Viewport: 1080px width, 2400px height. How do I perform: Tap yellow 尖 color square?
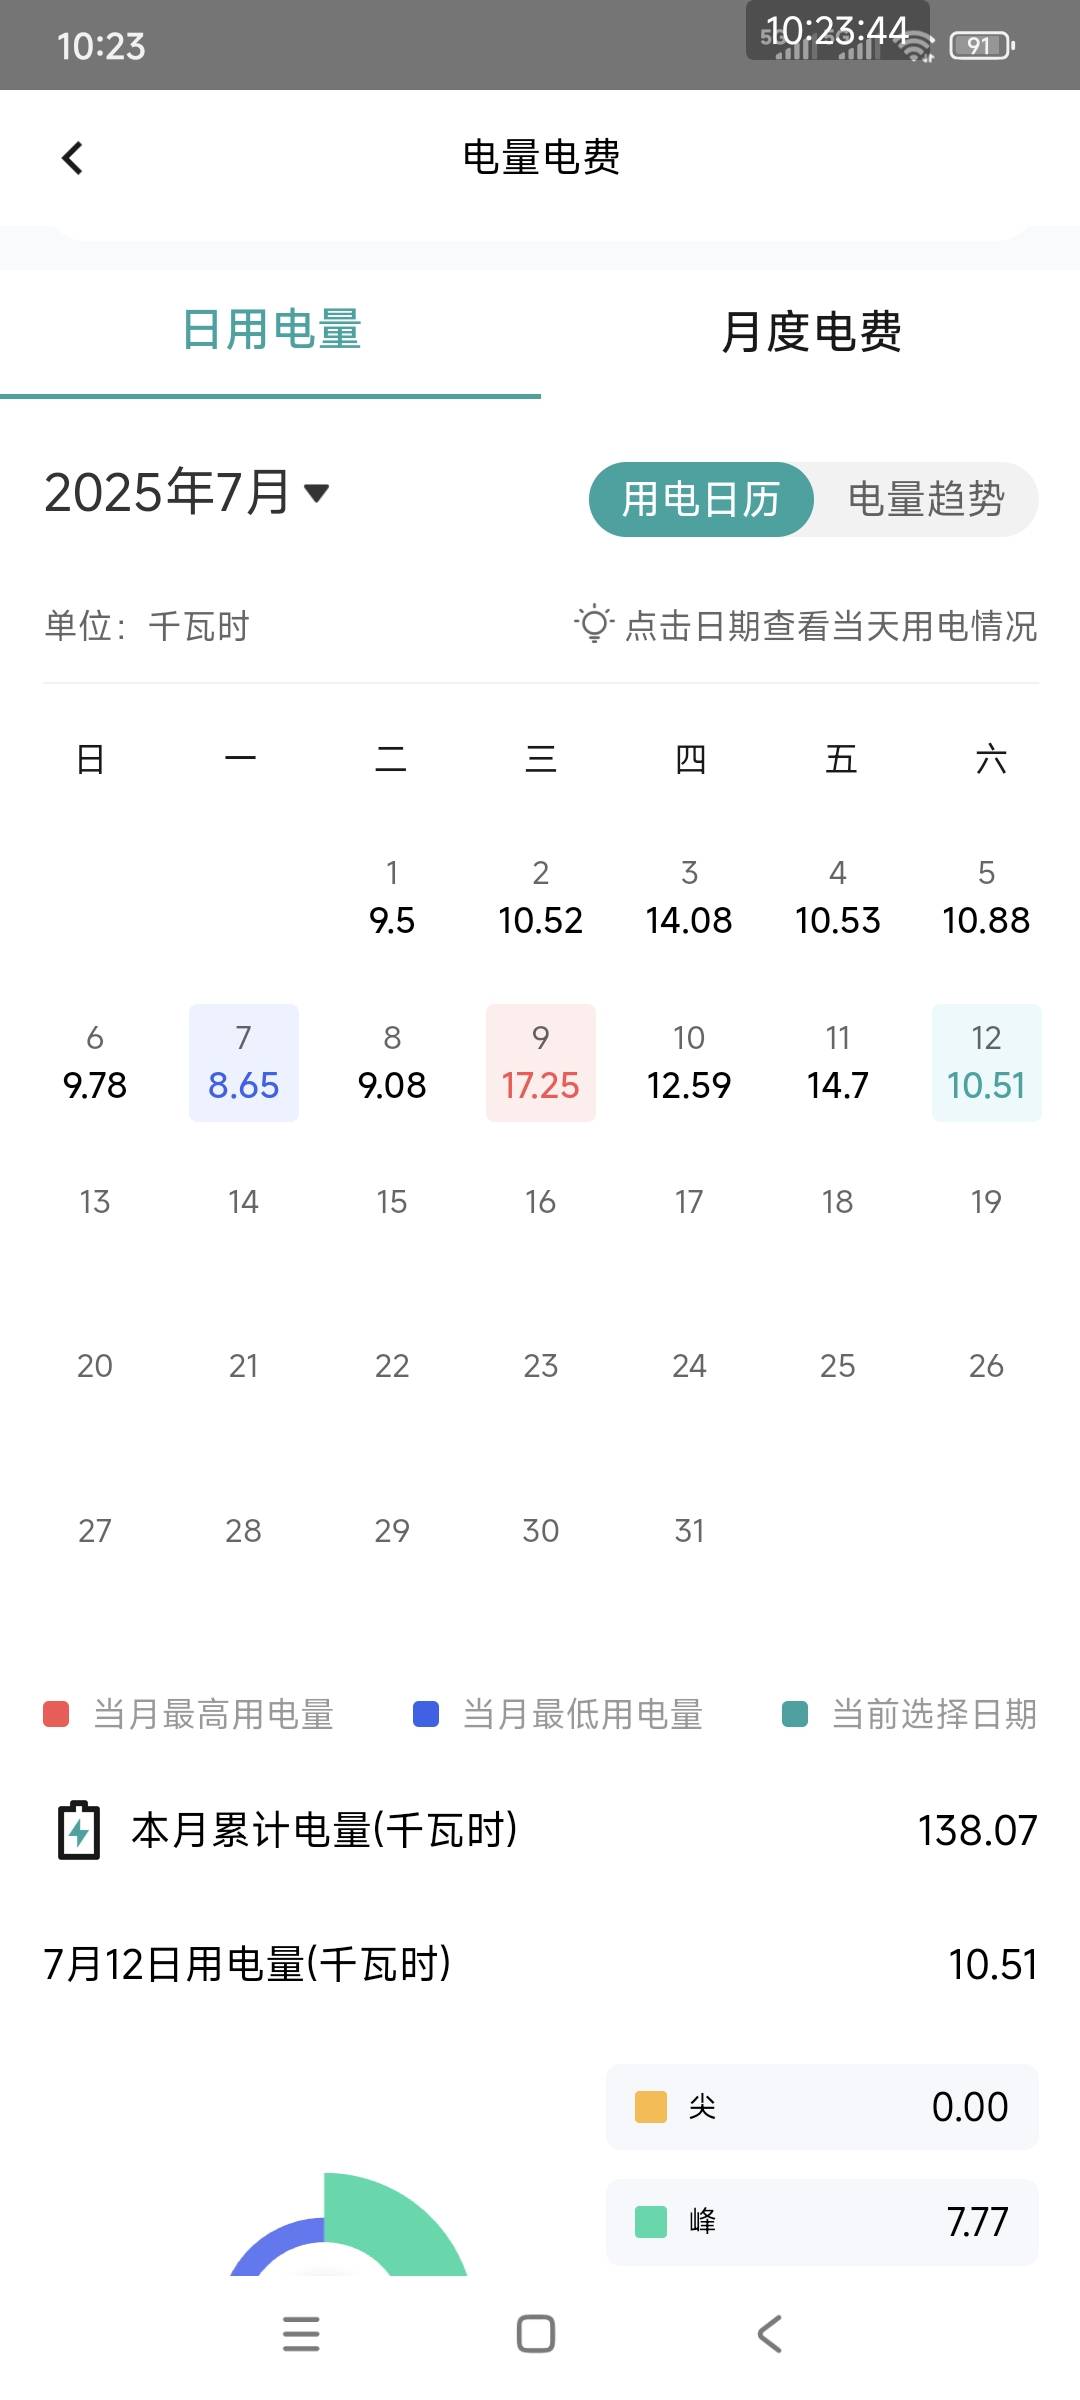coord(651,2107)
